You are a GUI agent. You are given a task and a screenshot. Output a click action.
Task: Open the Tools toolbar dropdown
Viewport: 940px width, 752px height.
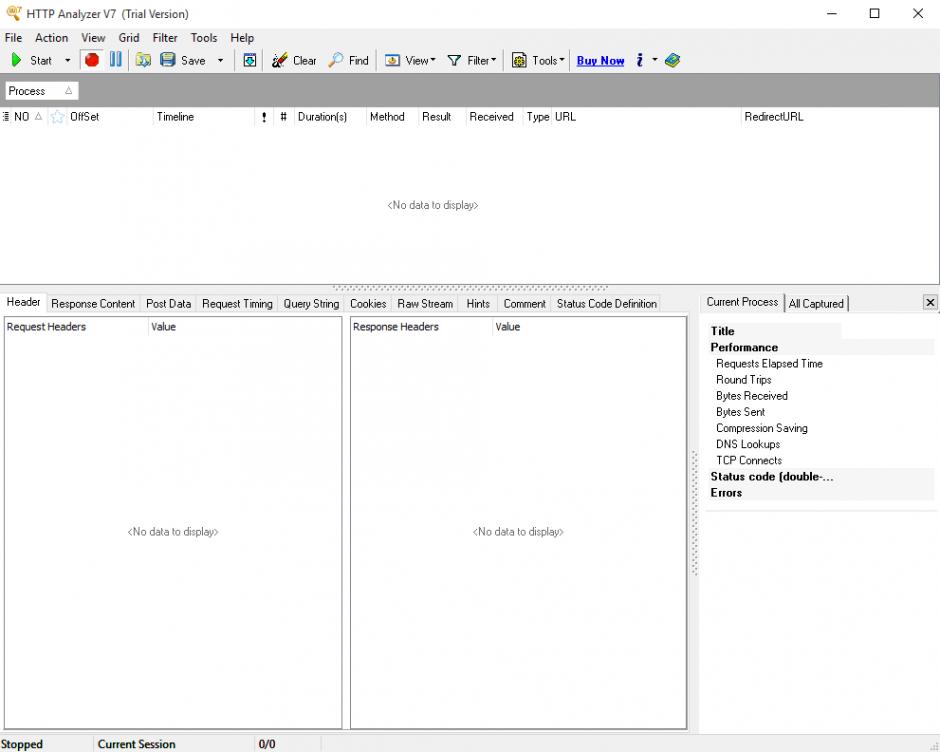pos(538,61)
